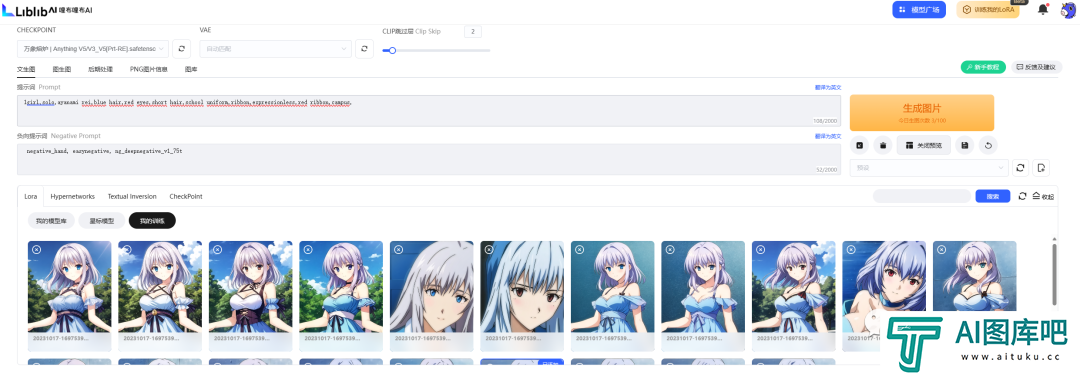This screenshot has height=376, width=1080.
Task: Click the floppy disk save icon
Action: pyautogui.click(x=964, y=145)
